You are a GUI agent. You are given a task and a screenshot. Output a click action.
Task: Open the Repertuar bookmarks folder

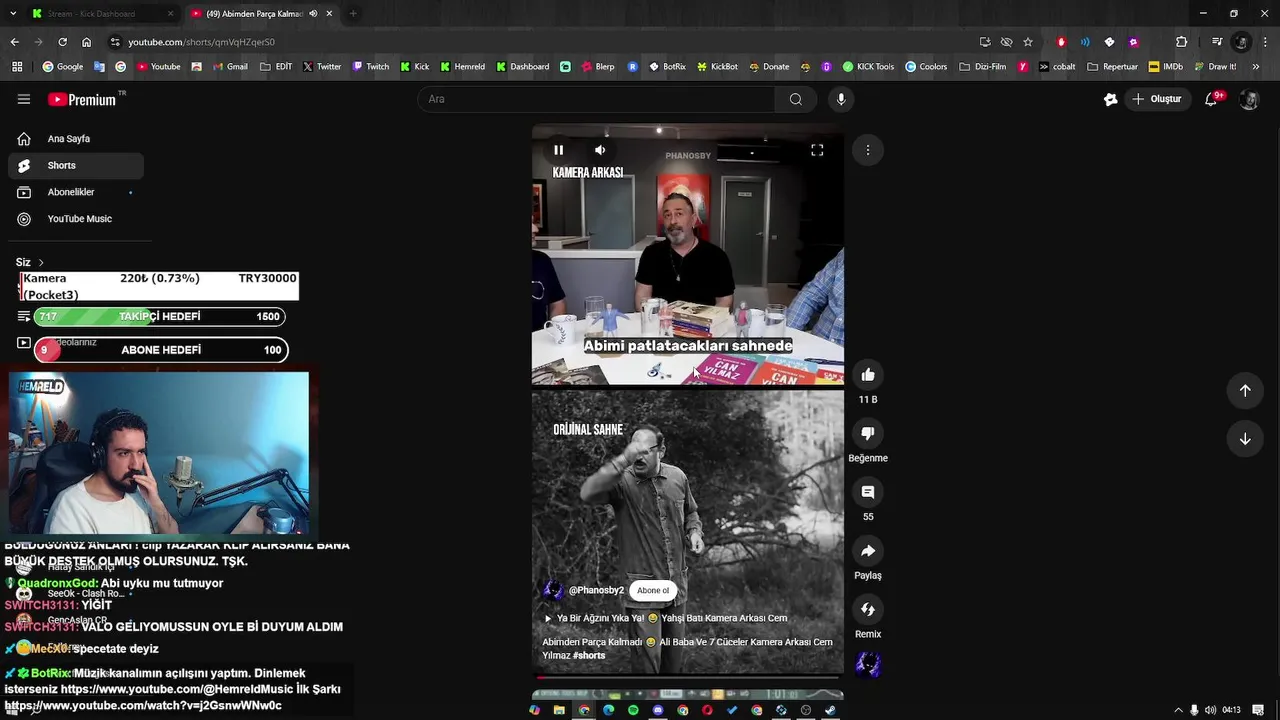tap(1112, 67)
